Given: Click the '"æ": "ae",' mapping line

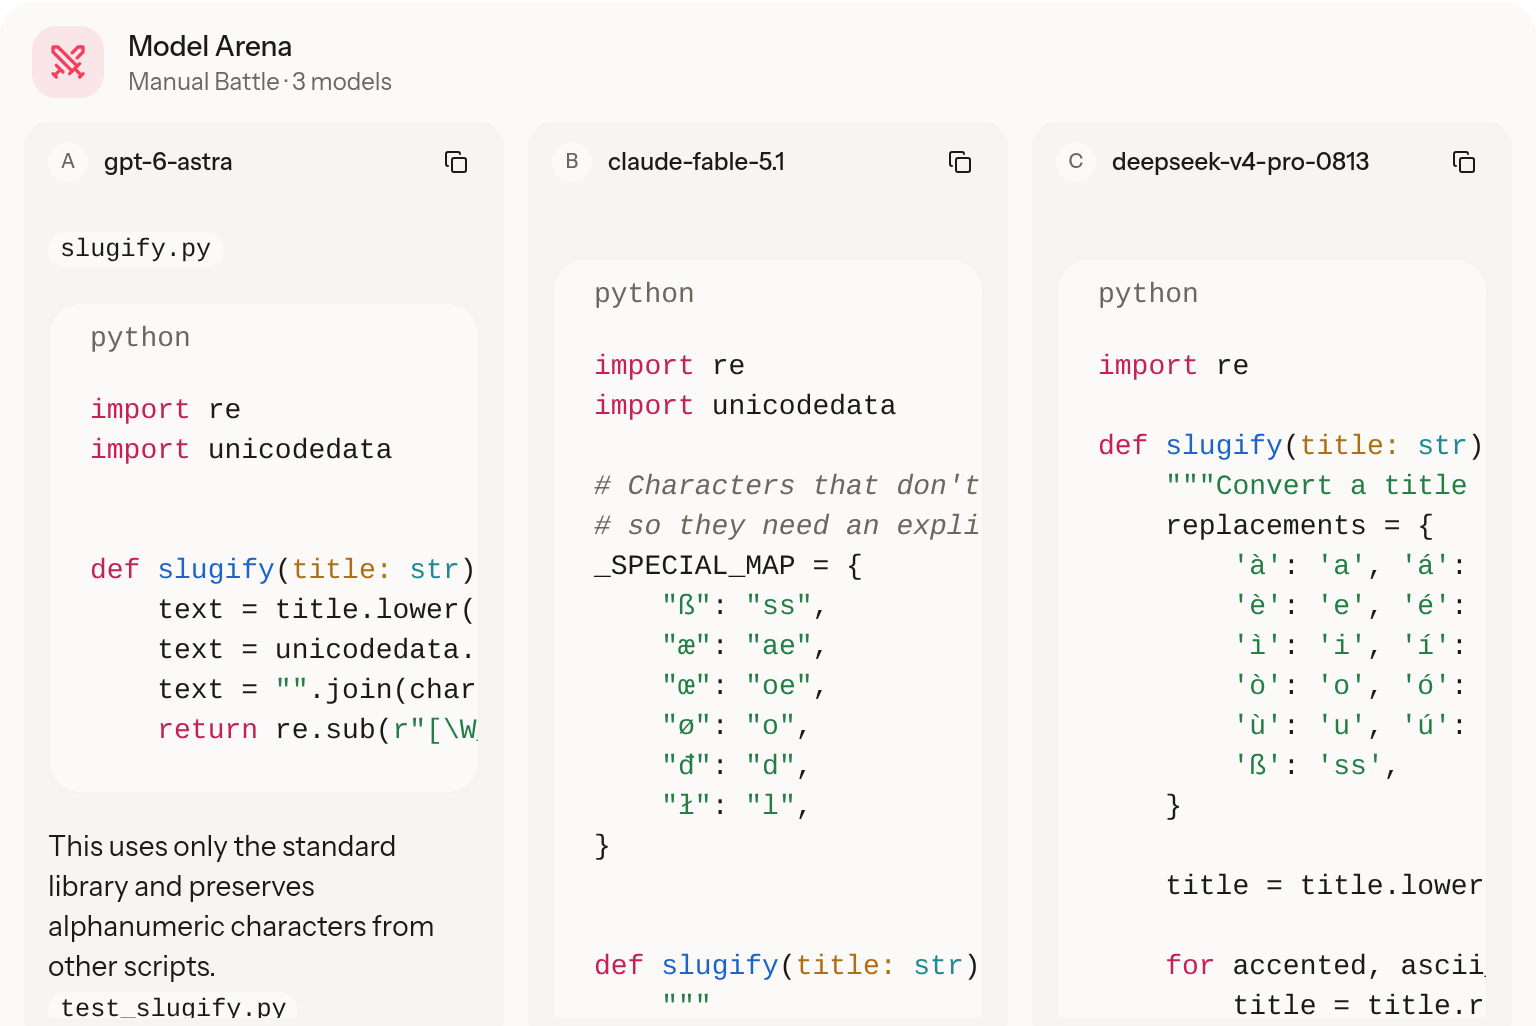Looking at the screenshot, I should click(744, 646).
